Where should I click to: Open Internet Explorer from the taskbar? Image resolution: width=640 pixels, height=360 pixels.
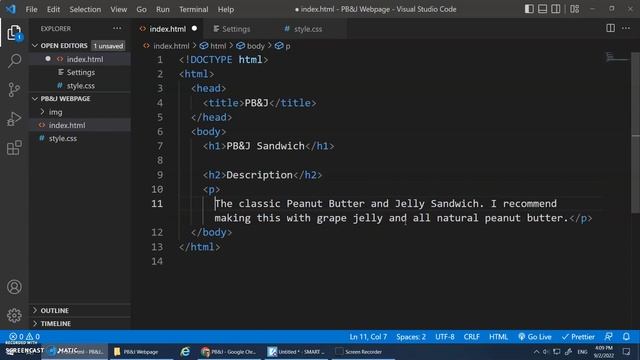(185, 352)
